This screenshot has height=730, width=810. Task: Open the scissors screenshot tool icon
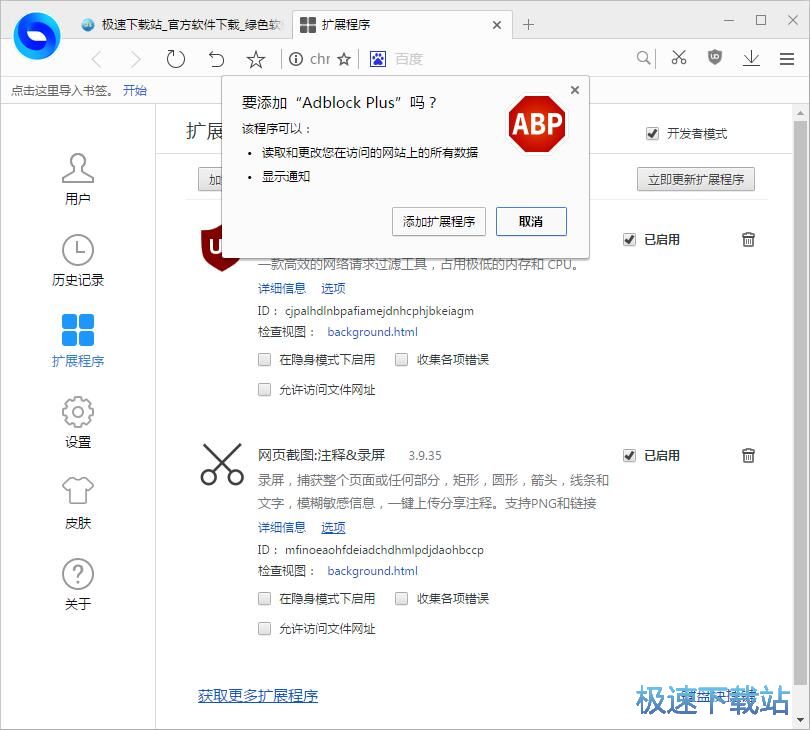679,58
